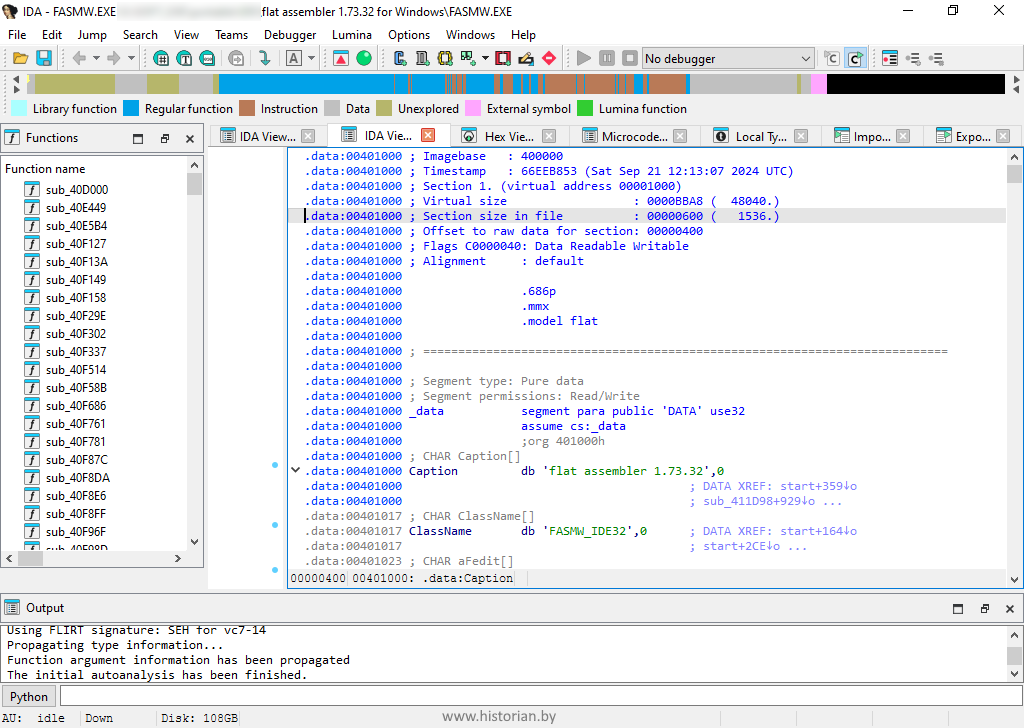Collapse the chevron beside the Caption line
This screenshot has height=728, width=1024.
click(295, 470)
